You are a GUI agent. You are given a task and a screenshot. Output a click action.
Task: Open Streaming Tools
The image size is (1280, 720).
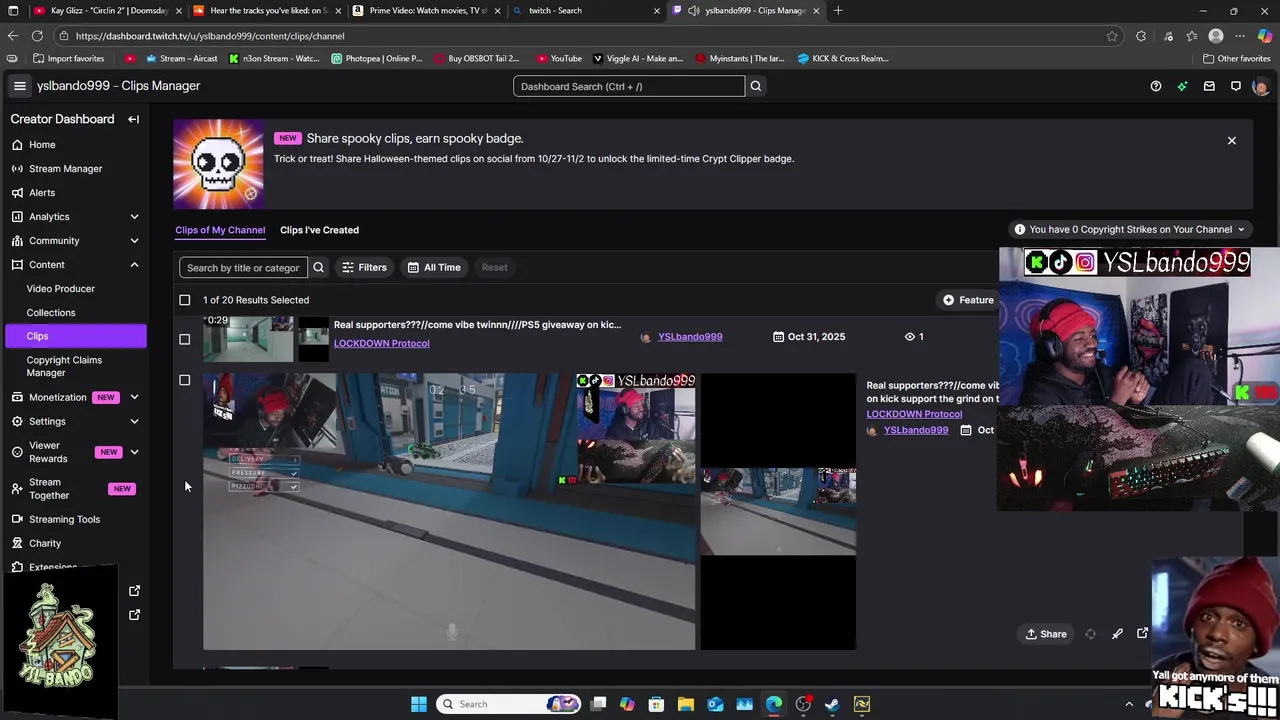point(64,519)
